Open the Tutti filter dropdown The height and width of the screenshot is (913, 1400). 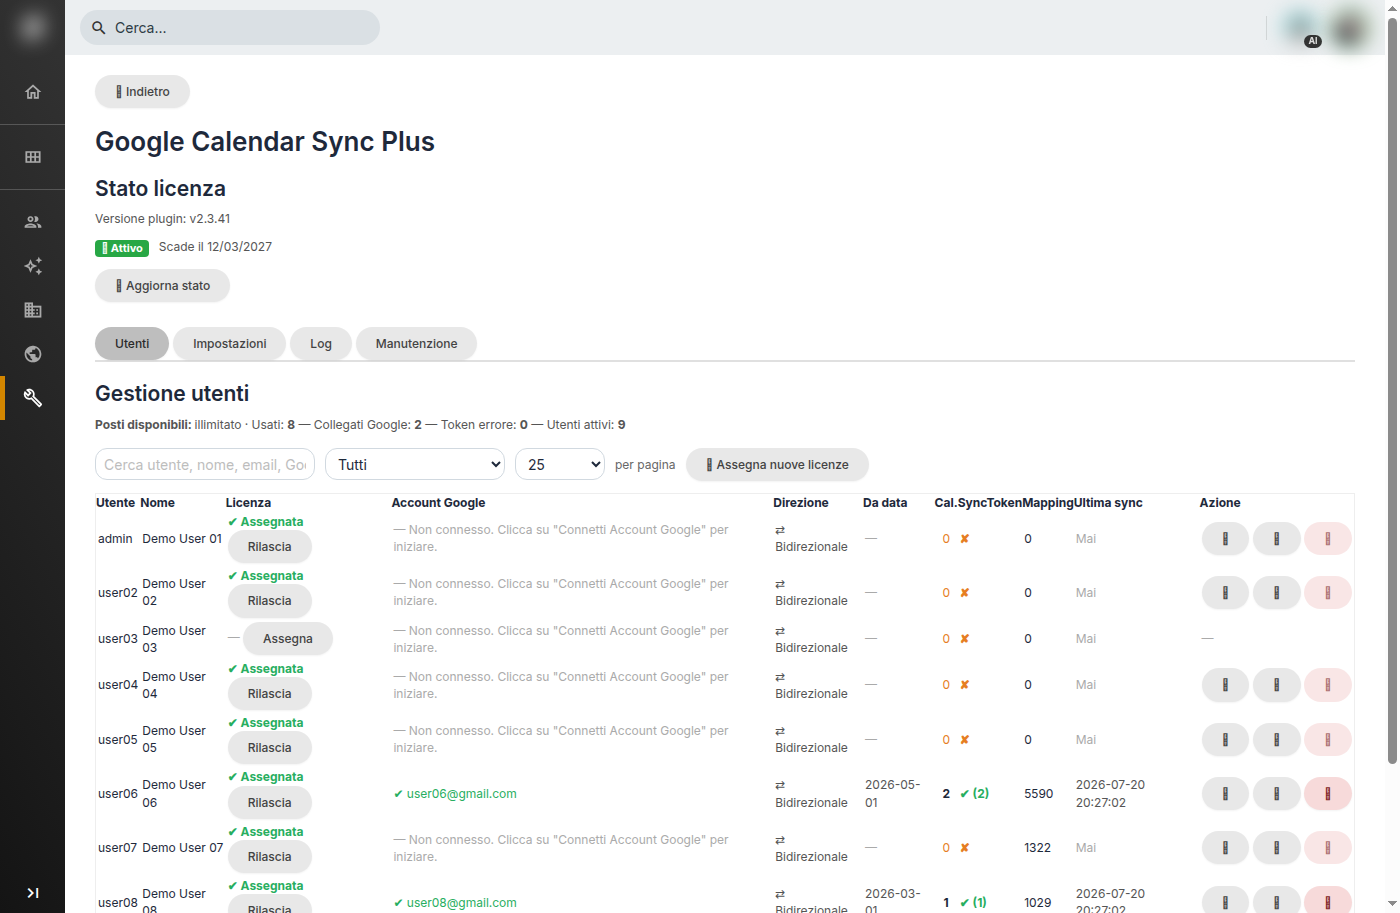415,464
